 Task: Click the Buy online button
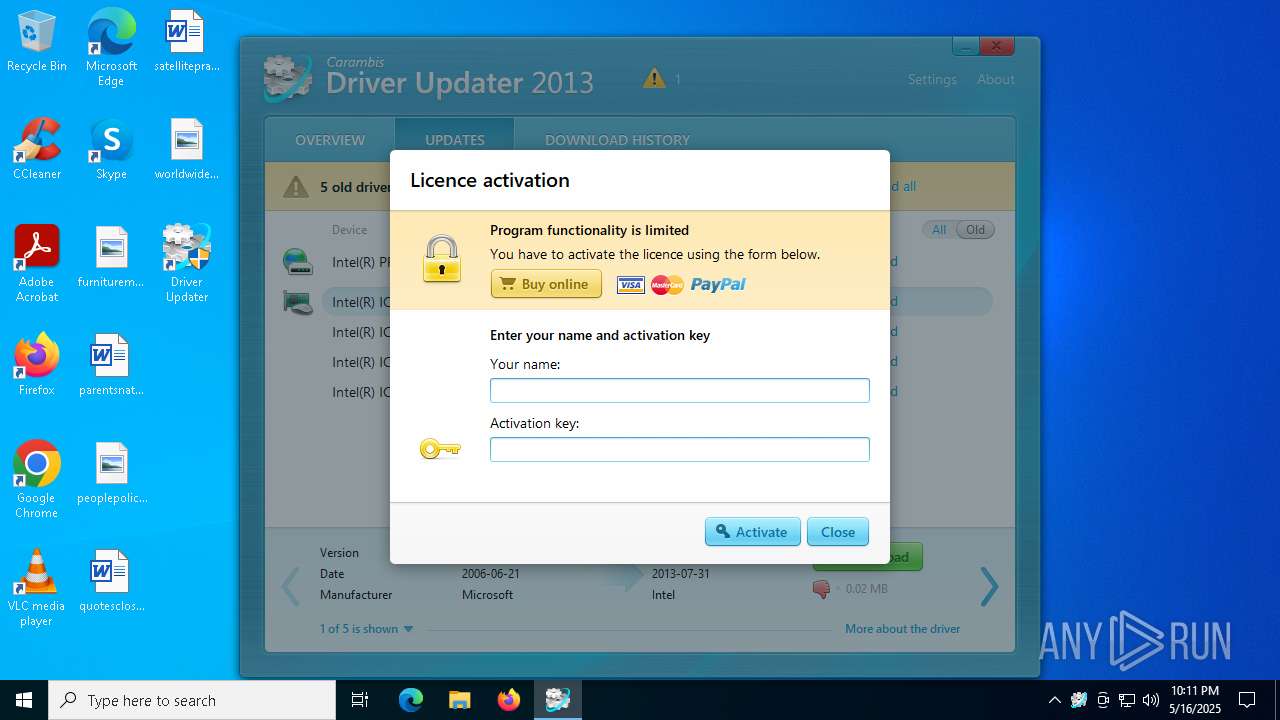546,284
